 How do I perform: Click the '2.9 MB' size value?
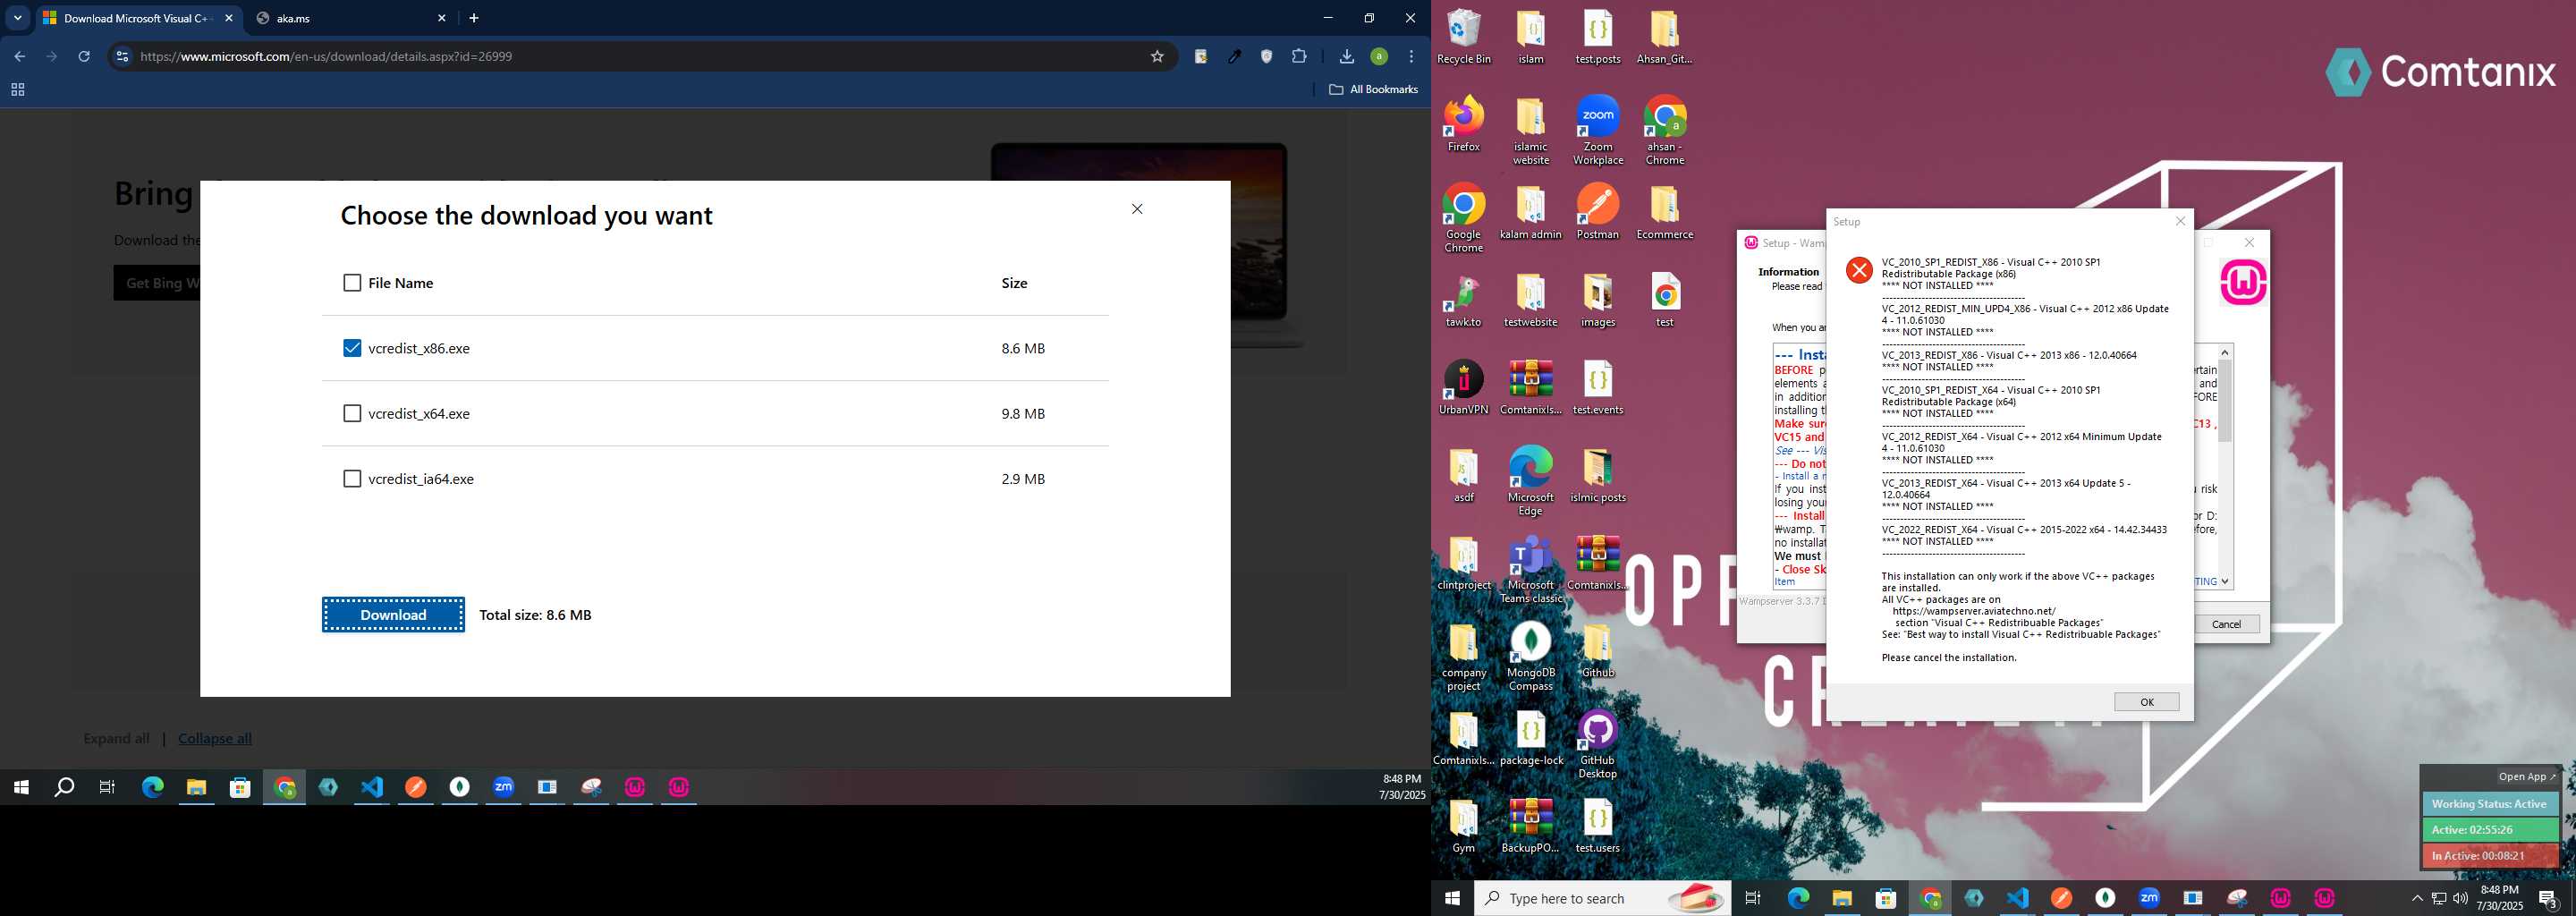click(1023, 479)
